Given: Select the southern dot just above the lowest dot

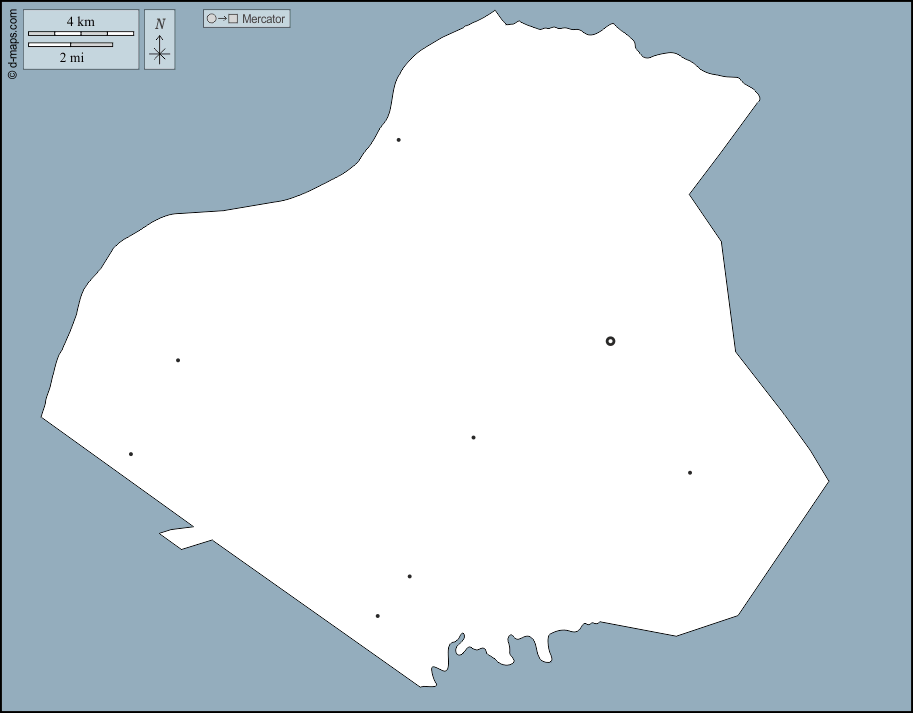Looking at the screenshot, I should point(409,576).
